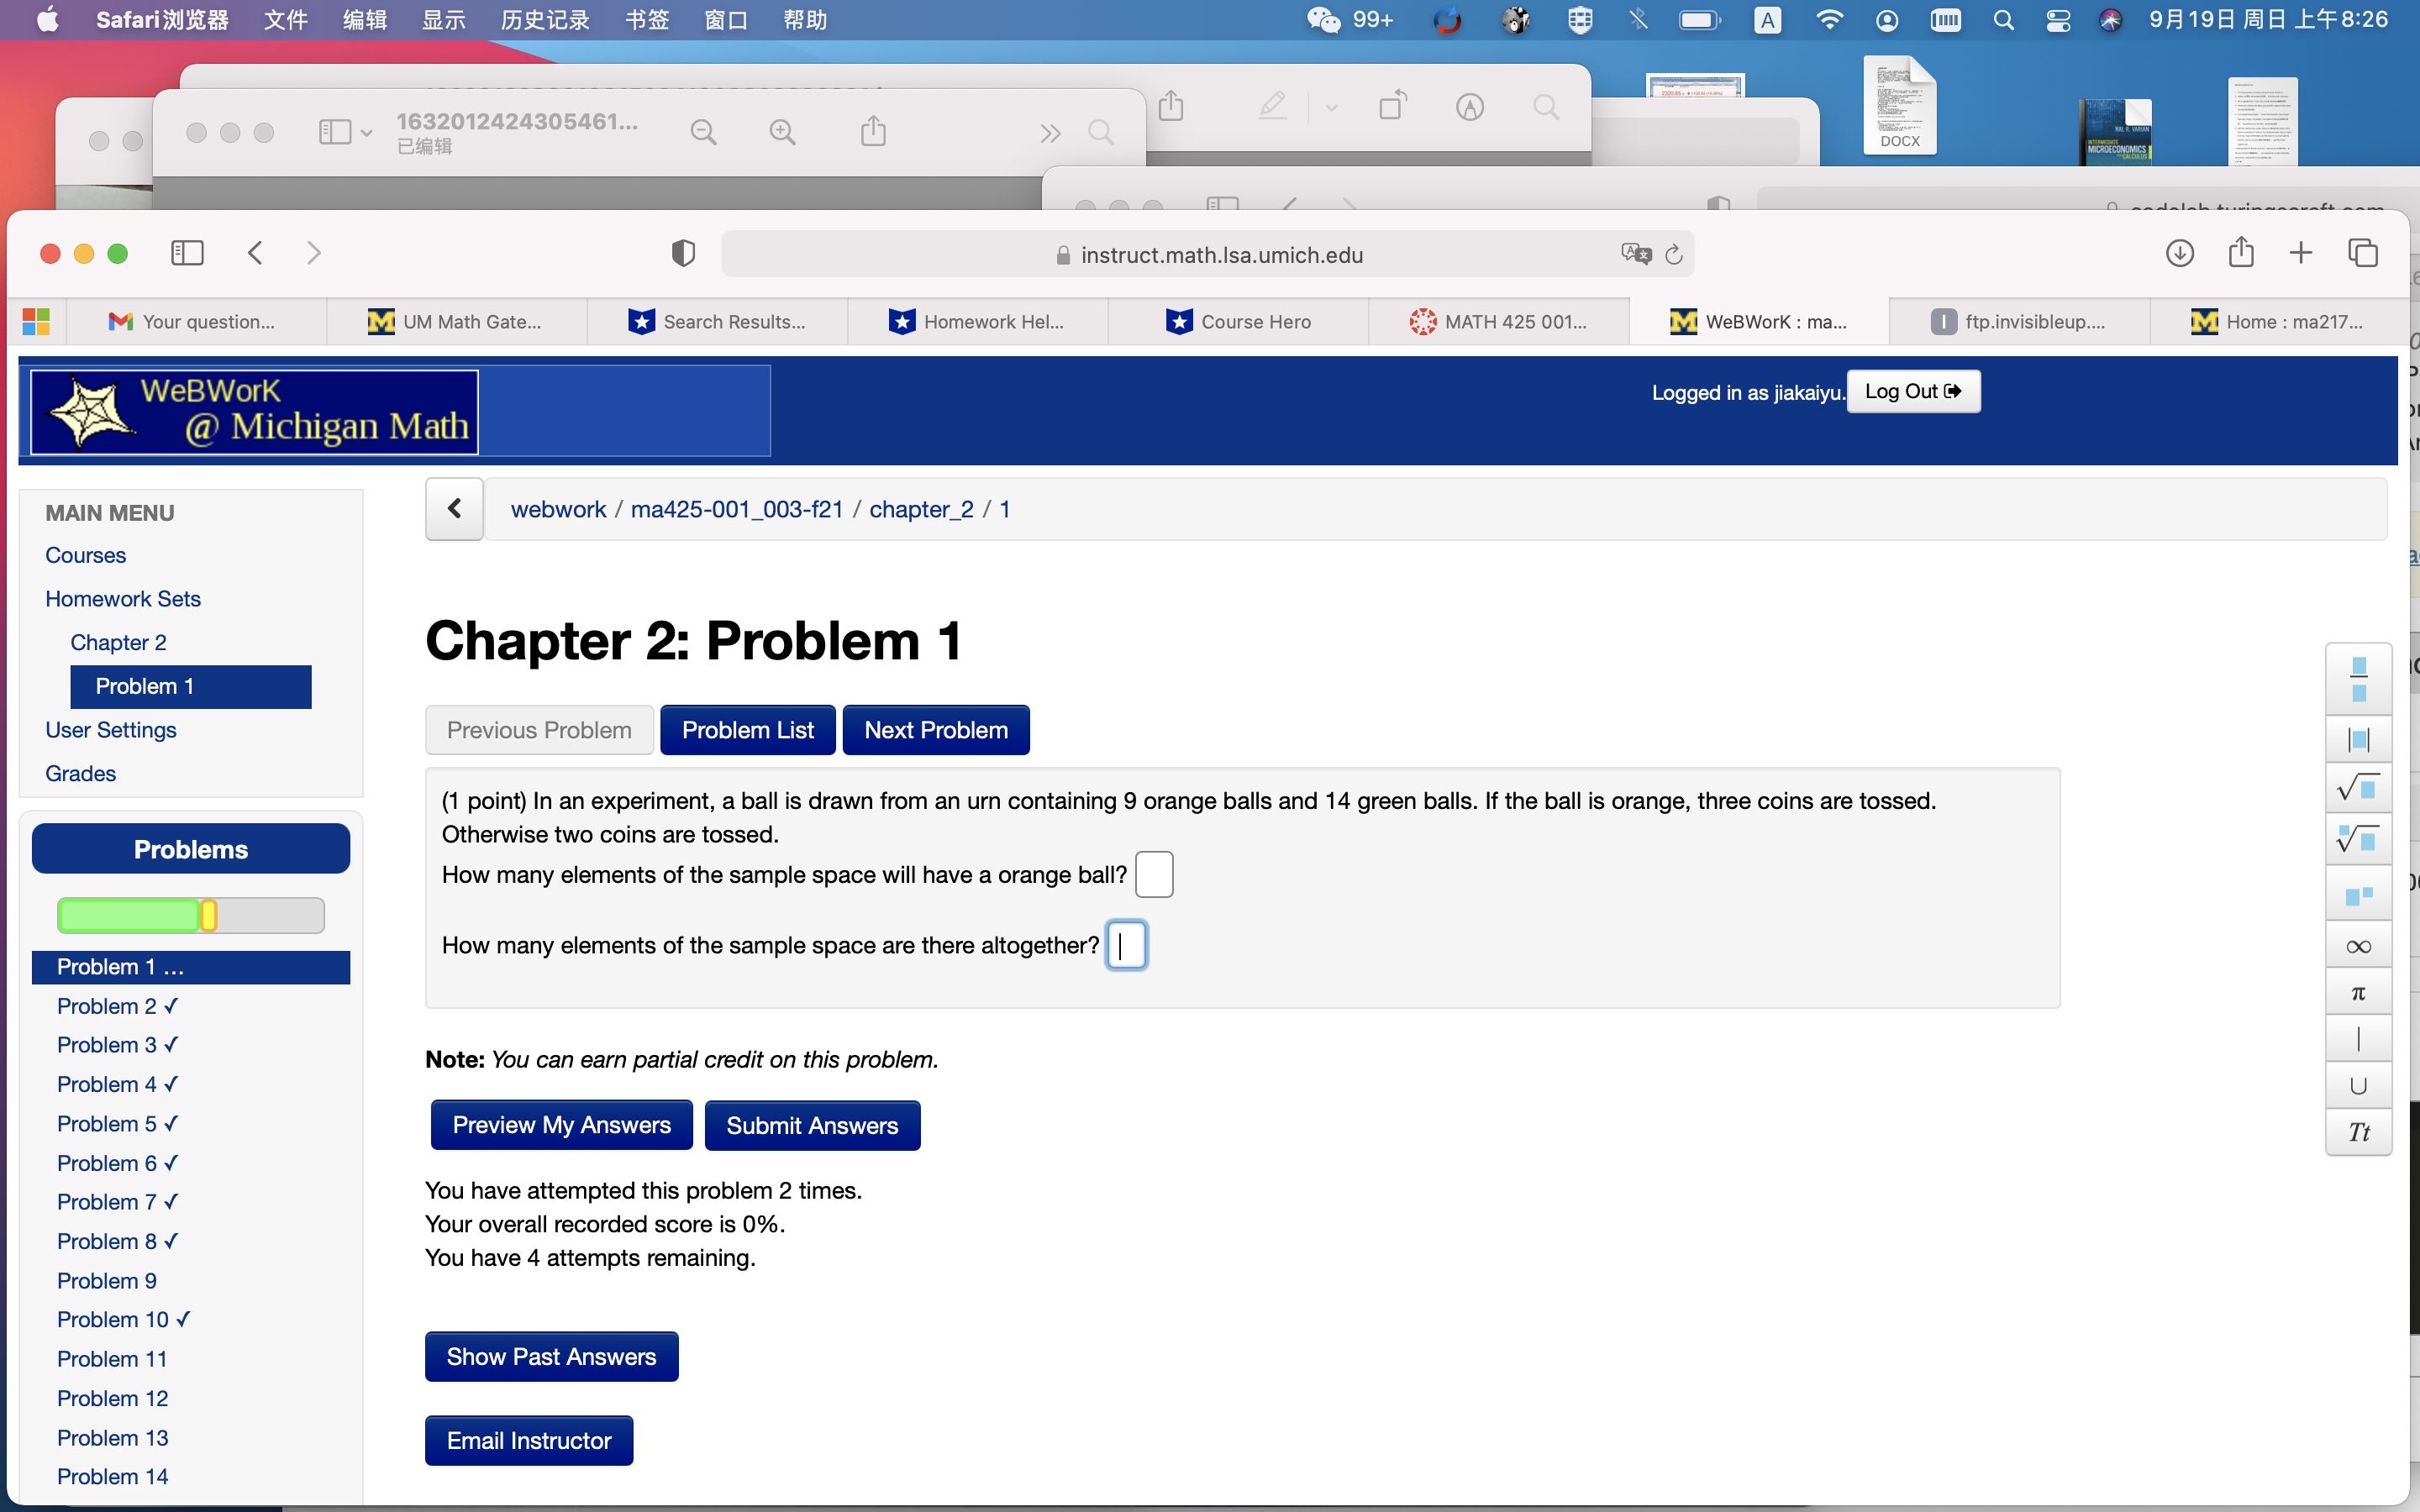Open the chapter_2 breadcrumb link
This screenshot has height=1512, width=2420.
pos(921,508)
